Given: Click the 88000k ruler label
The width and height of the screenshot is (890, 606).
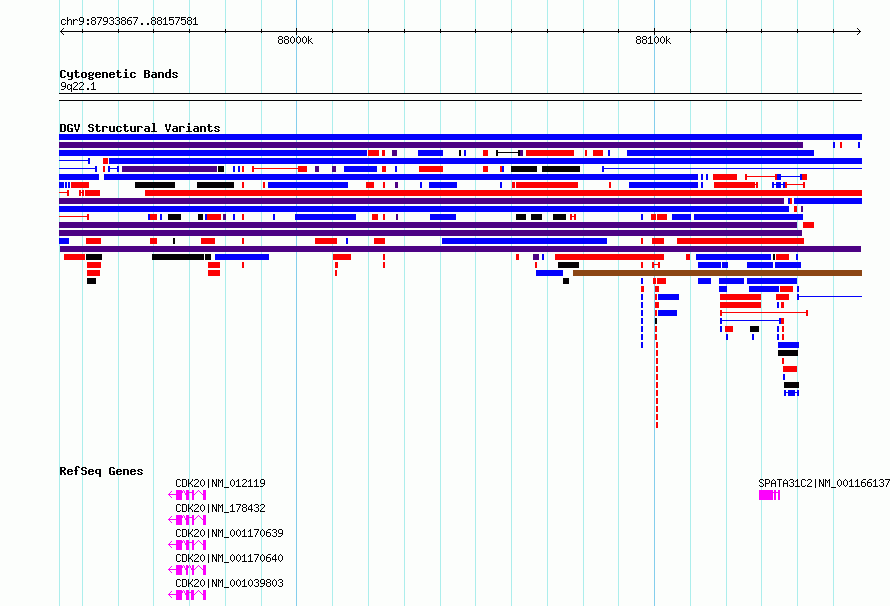Looking at the screenshot, I should [x=295, y=40].
